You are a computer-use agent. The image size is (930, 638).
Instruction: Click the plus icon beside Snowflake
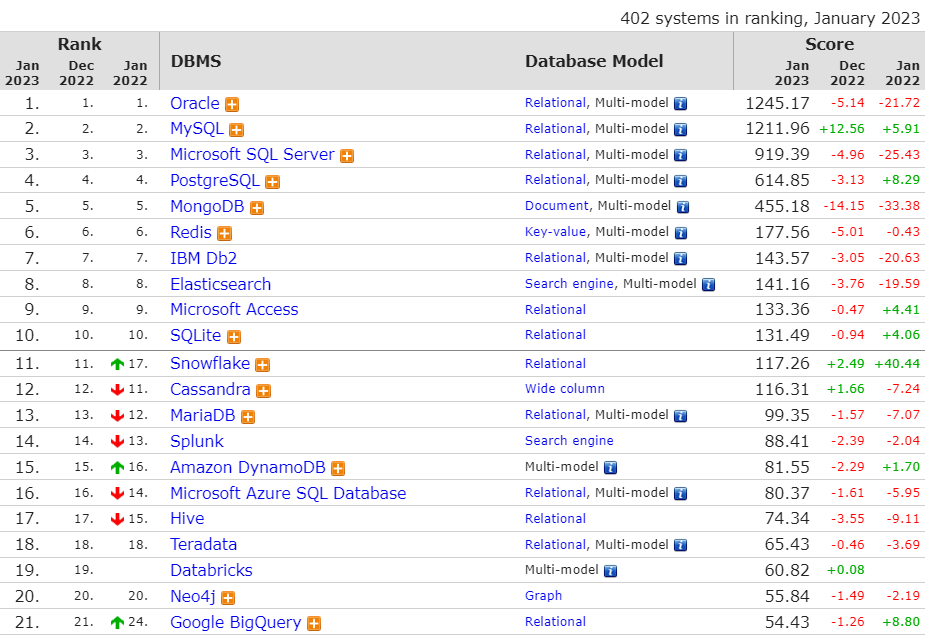pyautogui.click(x=262, y=365)
